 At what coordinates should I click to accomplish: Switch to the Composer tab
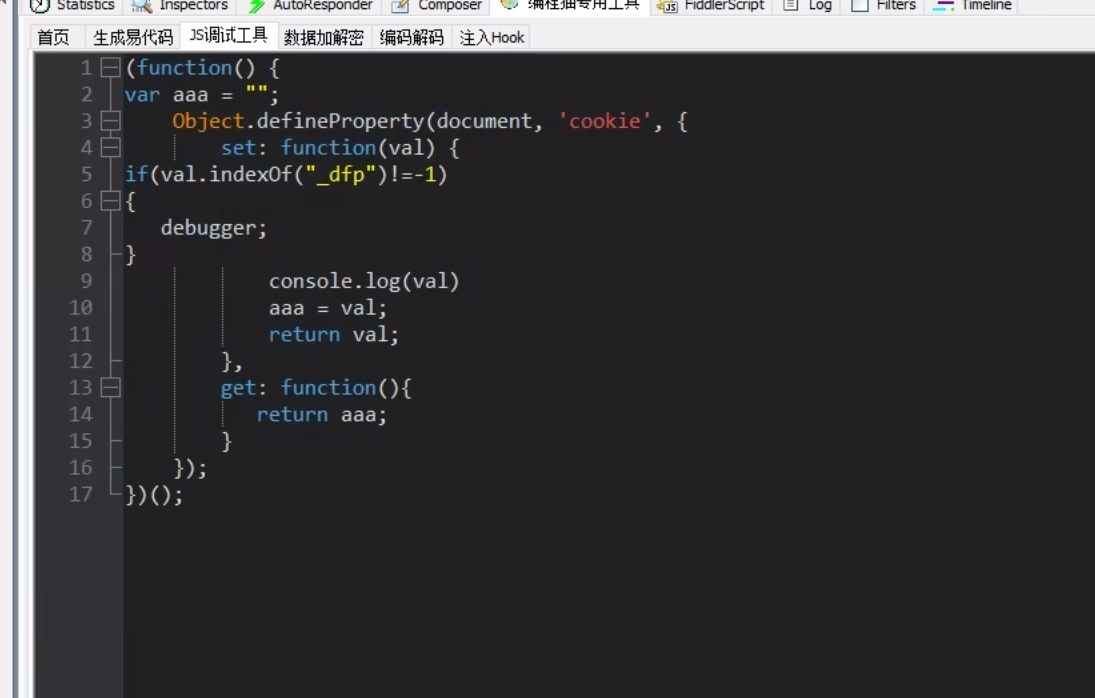(437, 6)
